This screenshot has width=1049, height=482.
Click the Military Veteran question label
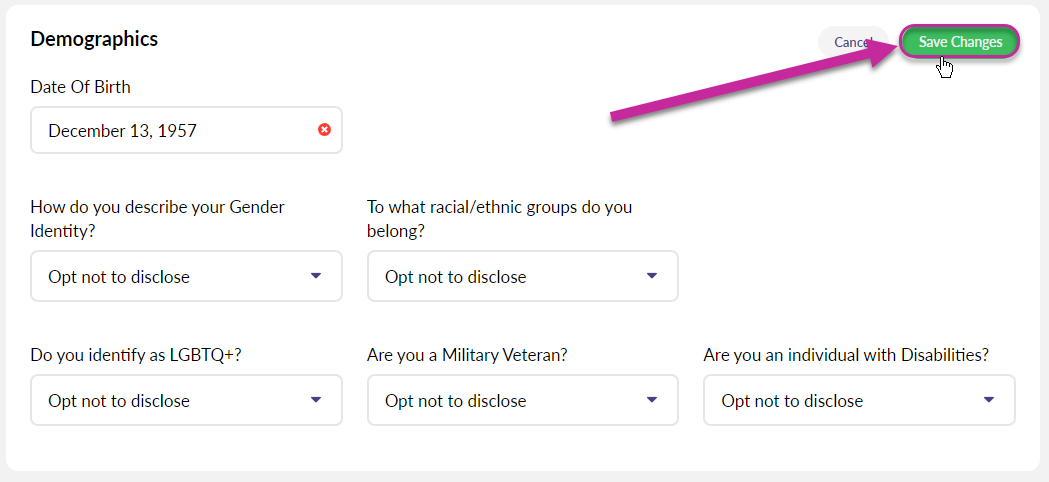[x=467, y=355]
